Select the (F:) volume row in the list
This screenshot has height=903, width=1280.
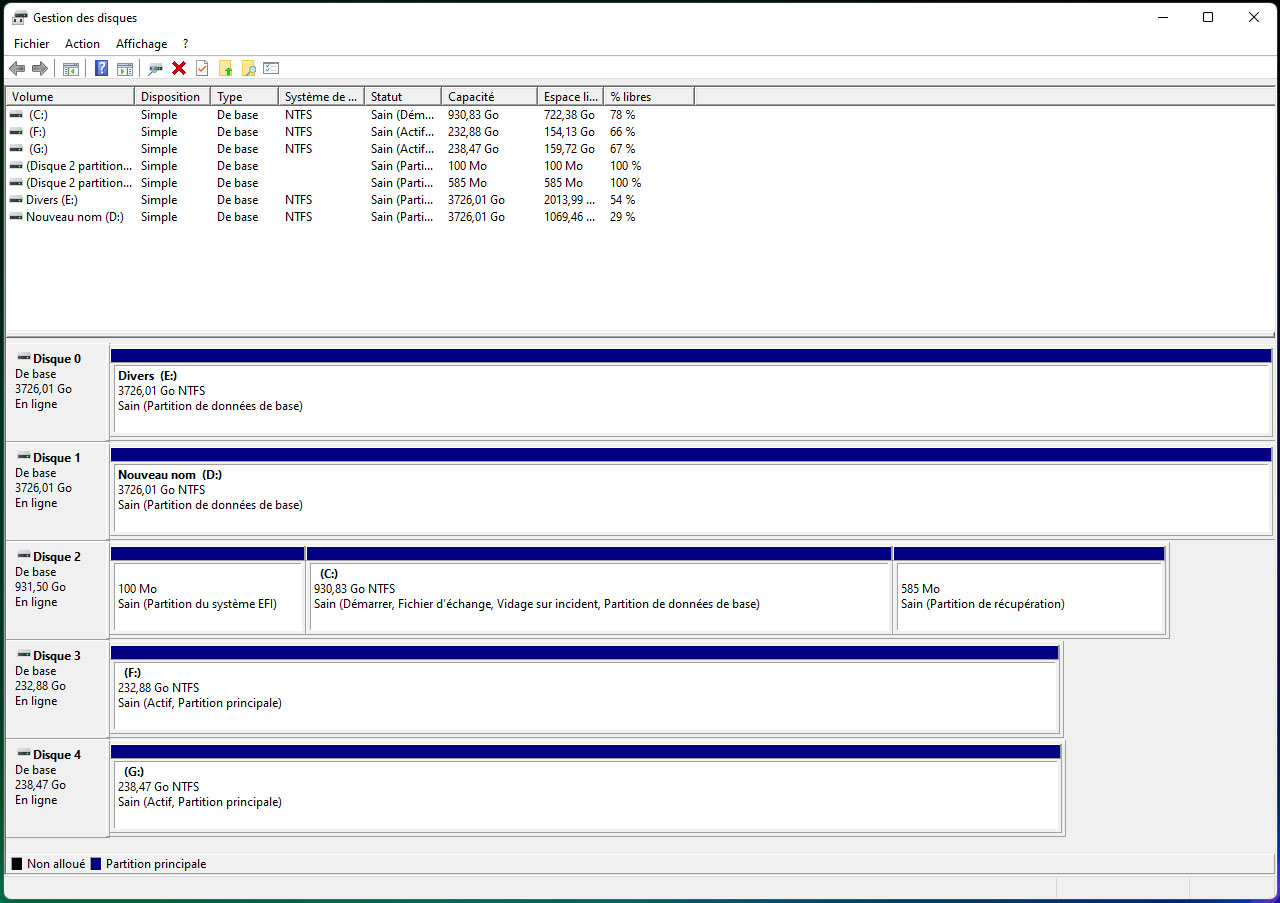coord(350,132)
